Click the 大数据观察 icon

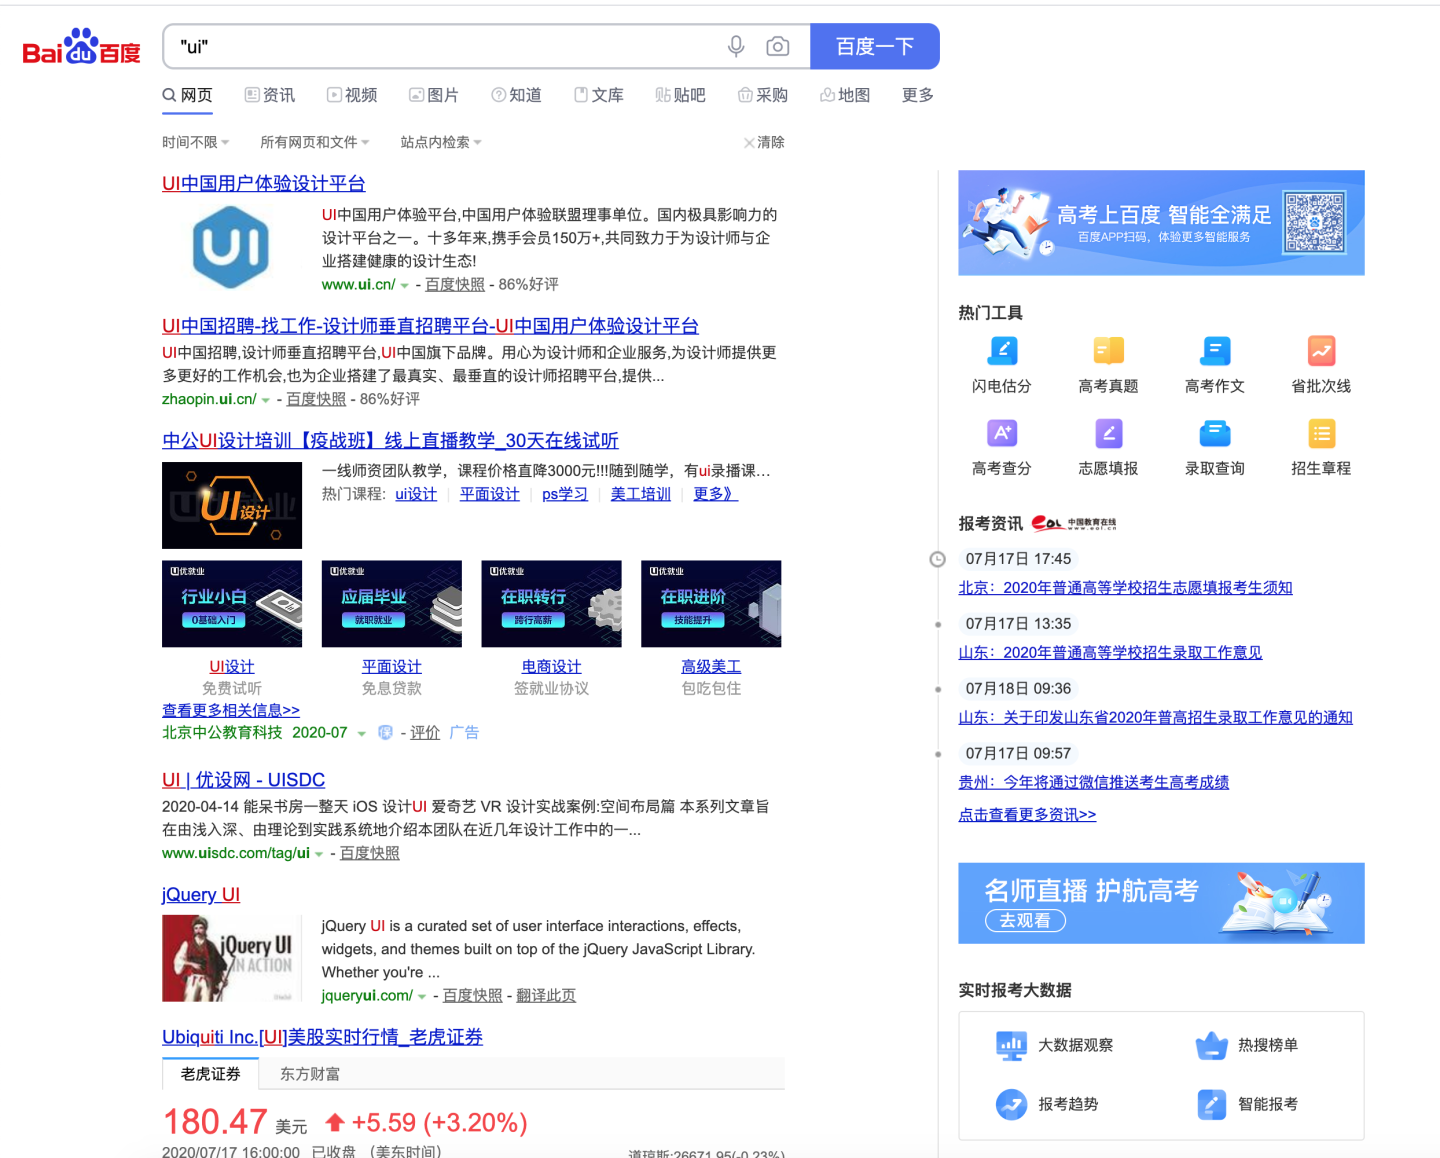1011,1045
